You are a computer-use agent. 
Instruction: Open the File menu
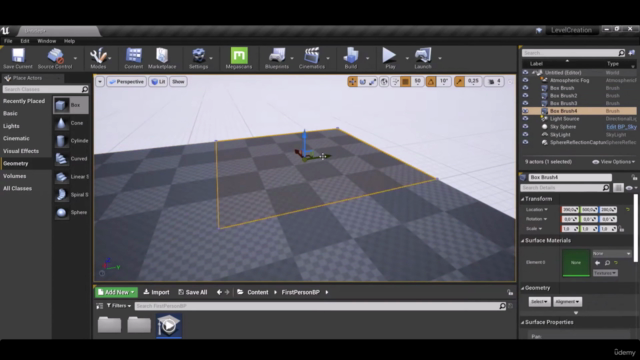(8, 41)
